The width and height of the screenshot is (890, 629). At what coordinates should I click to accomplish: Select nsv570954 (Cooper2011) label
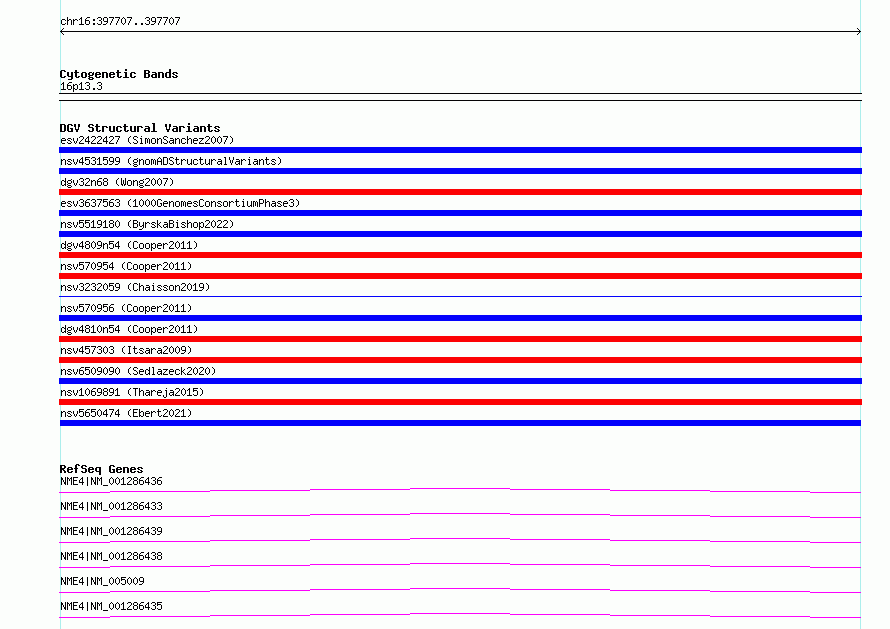[126, 266]
